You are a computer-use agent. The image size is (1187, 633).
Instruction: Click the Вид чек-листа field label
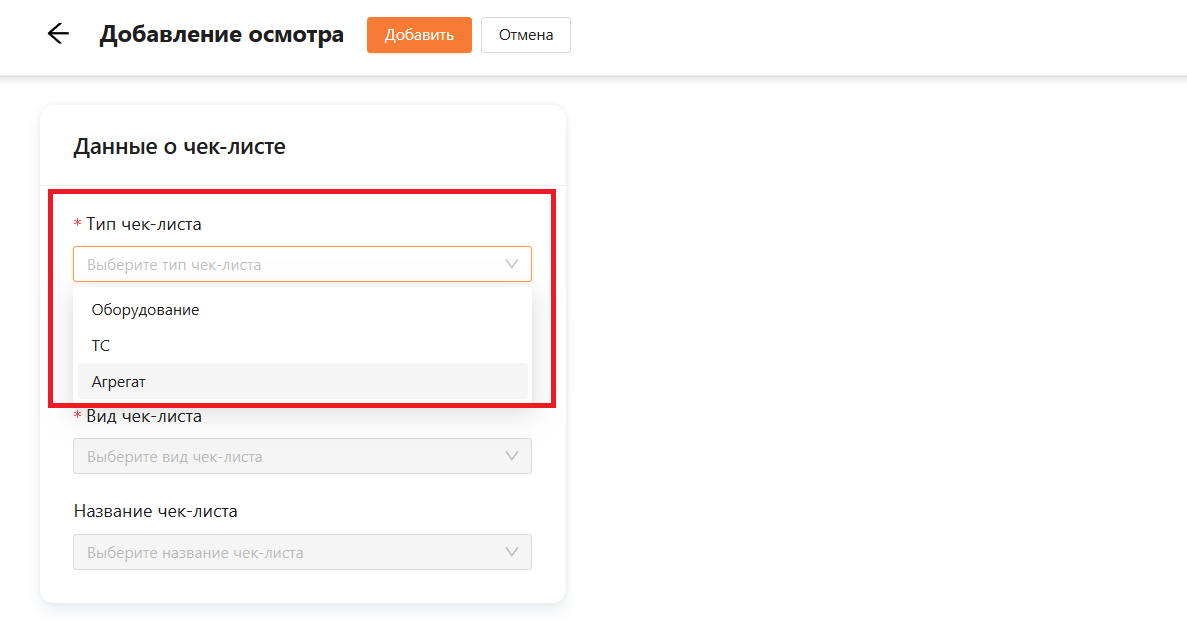[144, 416]
